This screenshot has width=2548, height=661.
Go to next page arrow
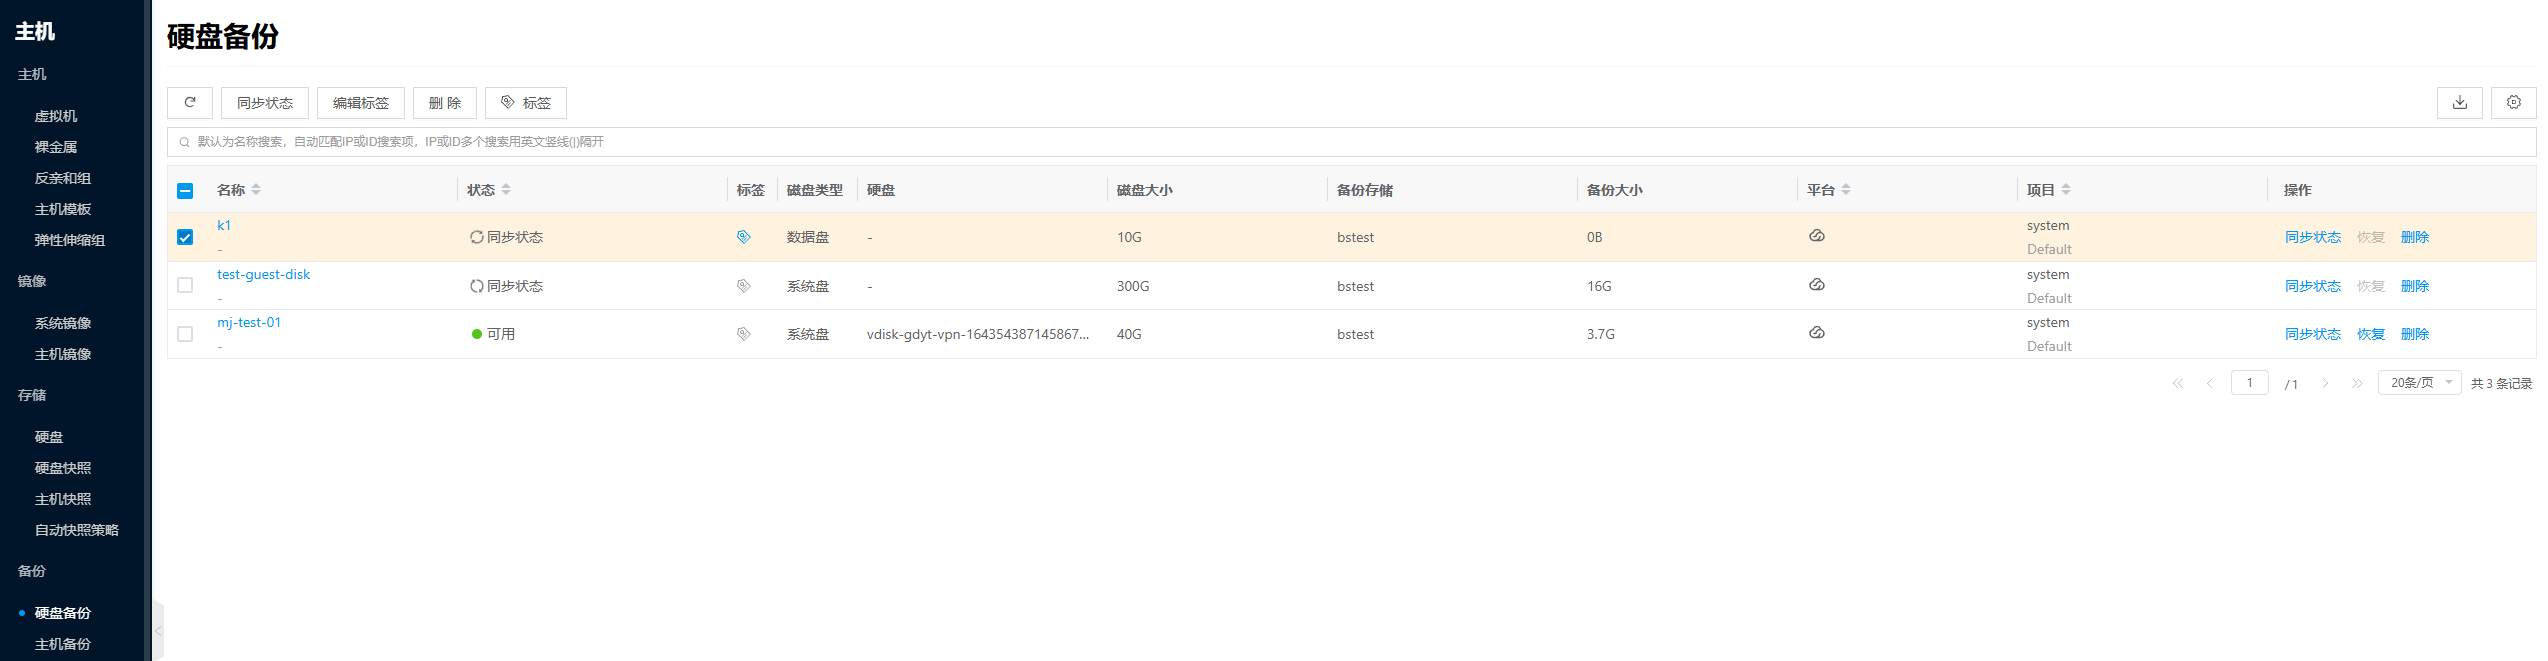click(2325, 383)
